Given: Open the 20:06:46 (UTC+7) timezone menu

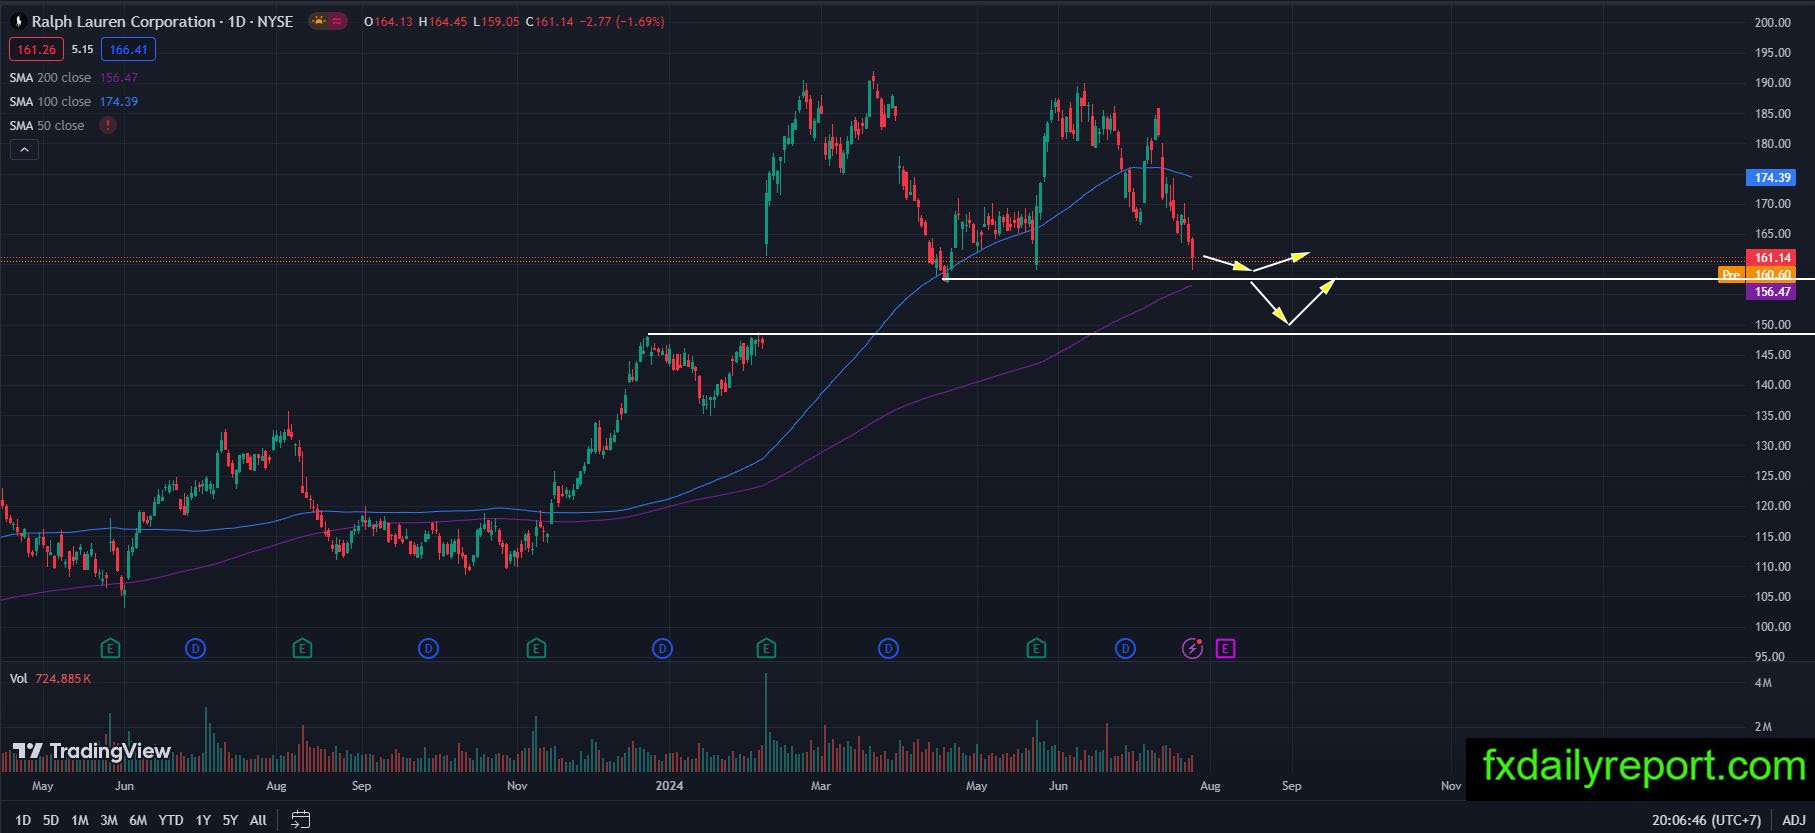Looking at the screenshot, I should point(1707,820).
